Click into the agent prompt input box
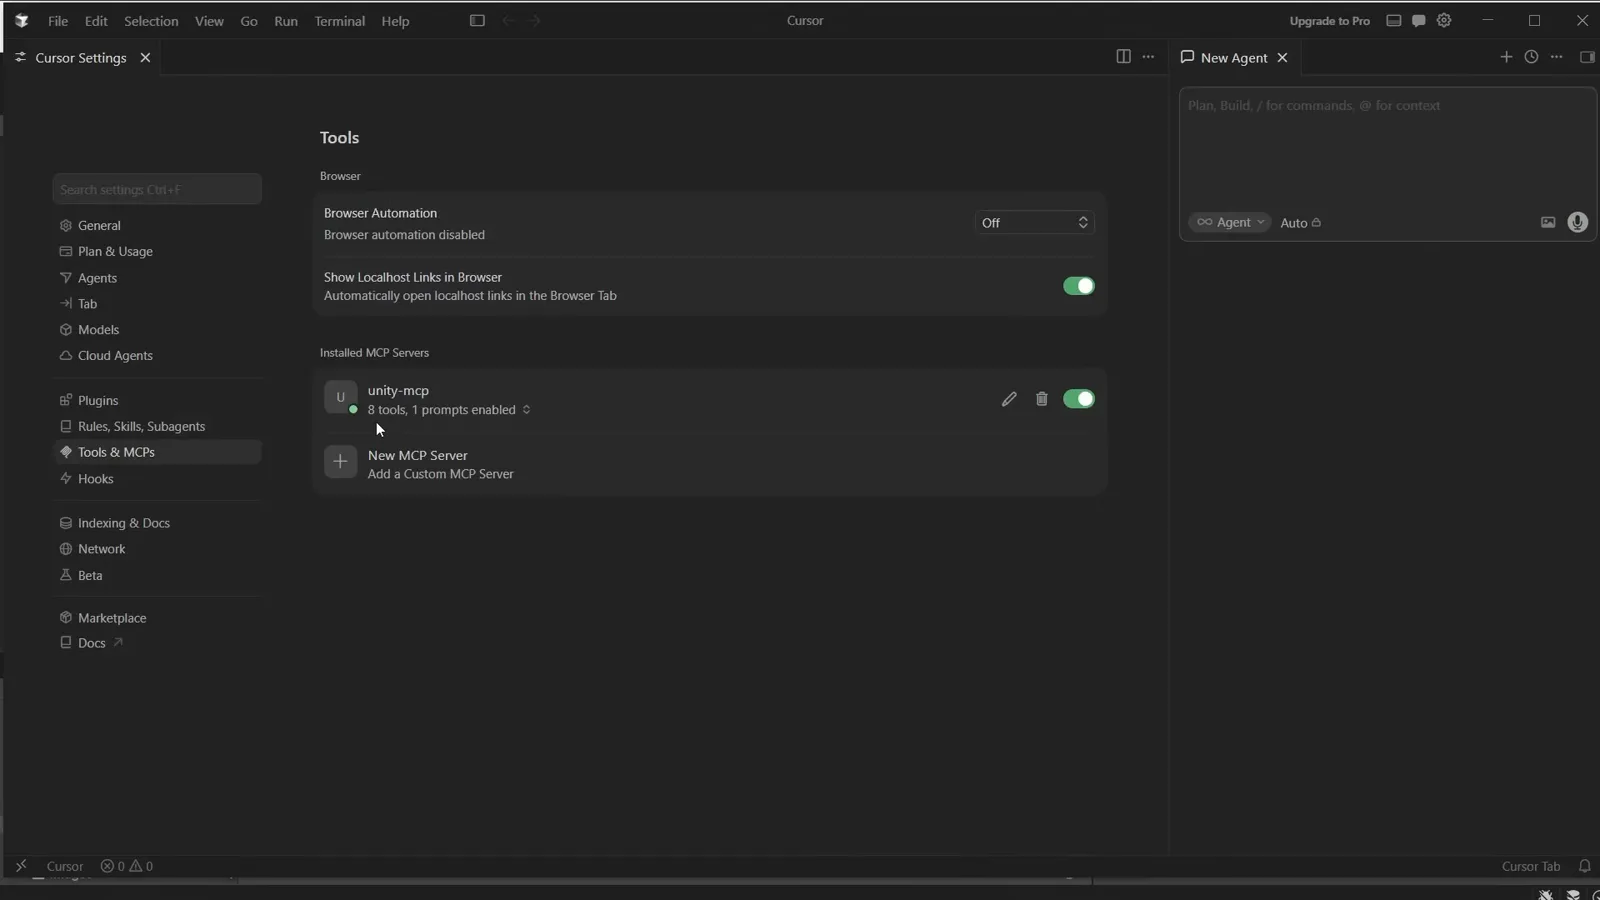The image size is (1600, 900). point(1387,147)
